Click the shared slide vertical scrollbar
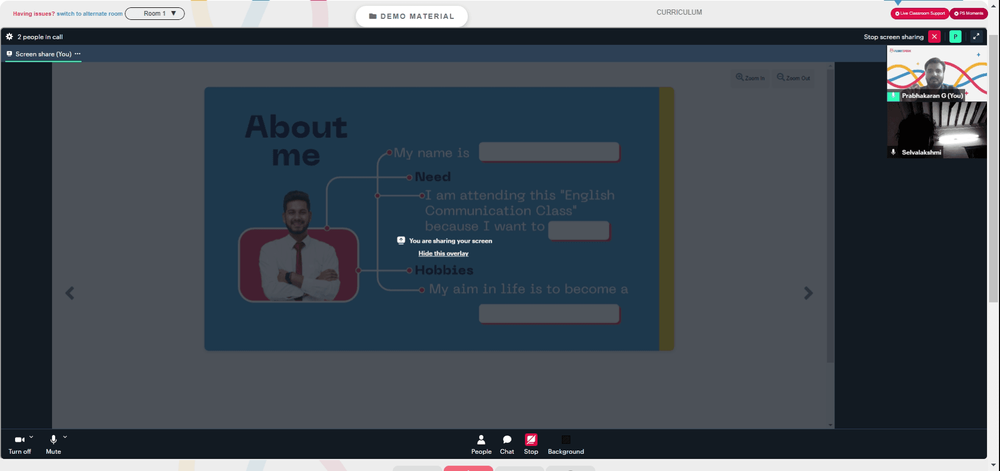The image size is (1000, 471). pyautogui.click(x=830, y=217)
